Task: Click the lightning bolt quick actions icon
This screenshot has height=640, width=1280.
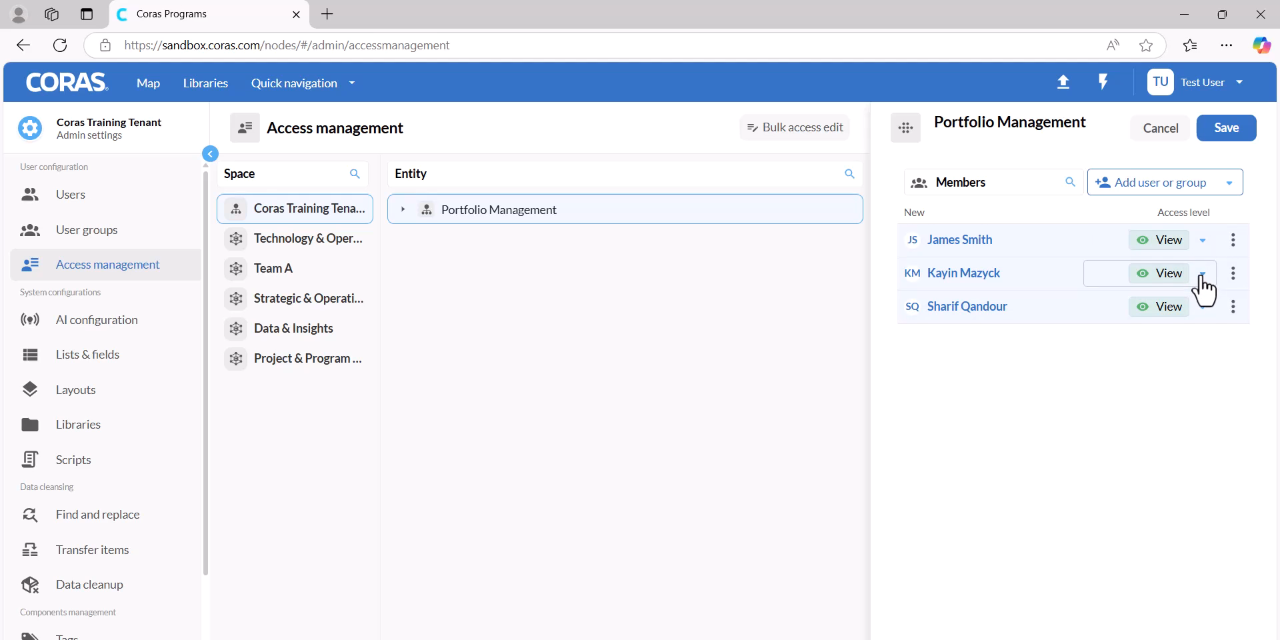Action: (x=1103, y=83)
